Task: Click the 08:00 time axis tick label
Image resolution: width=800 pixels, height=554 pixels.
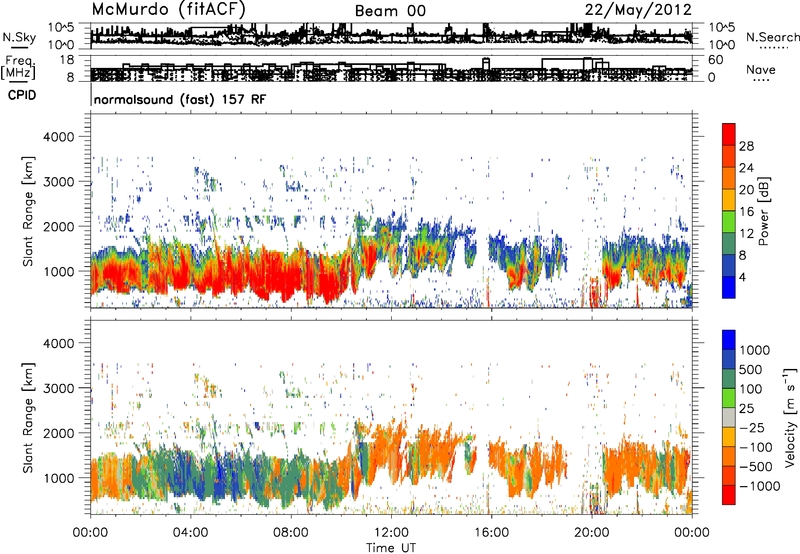Action: [291, 533]
